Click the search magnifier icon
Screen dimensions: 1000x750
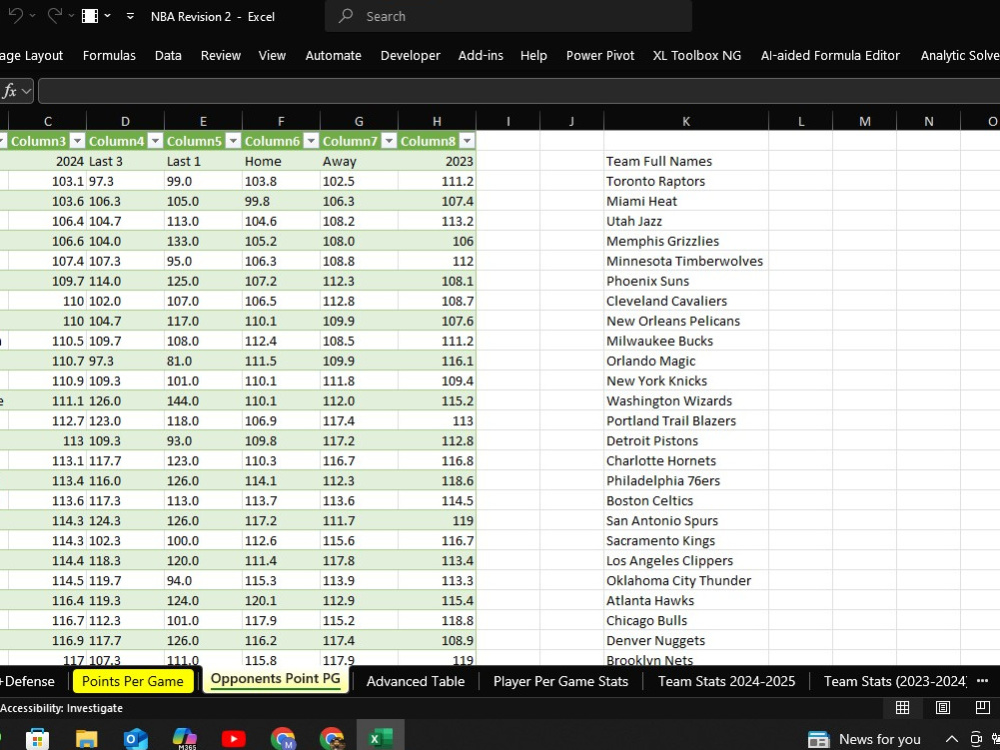pyautogui.click(x=346, y=16)
